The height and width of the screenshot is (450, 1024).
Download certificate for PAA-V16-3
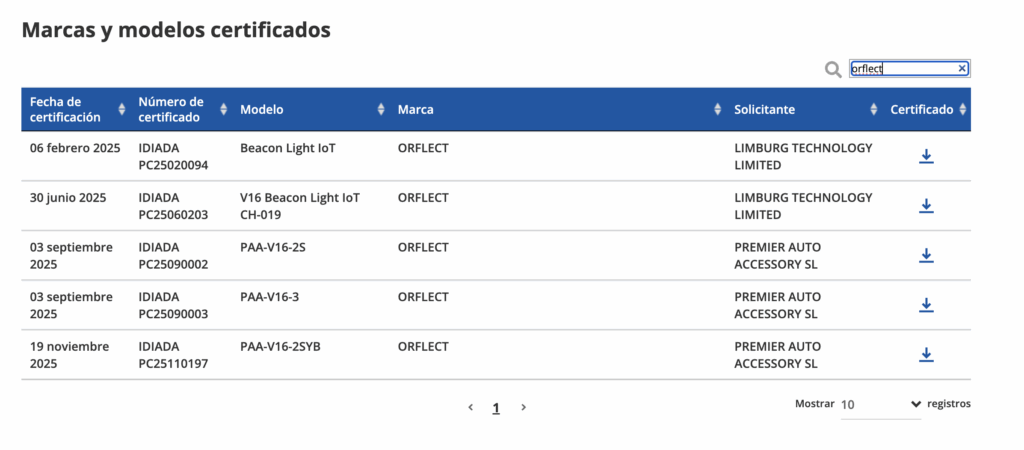(926, 304)
